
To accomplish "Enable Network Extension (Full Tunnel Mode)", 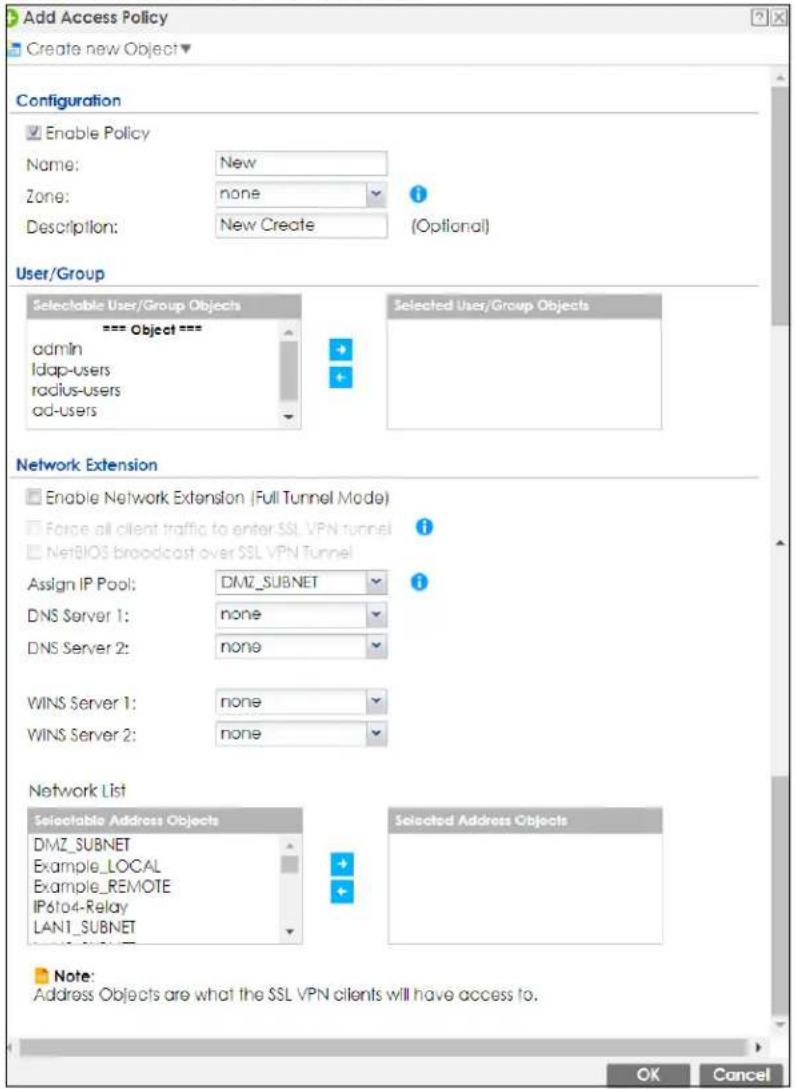I will (x=34, y=498).
